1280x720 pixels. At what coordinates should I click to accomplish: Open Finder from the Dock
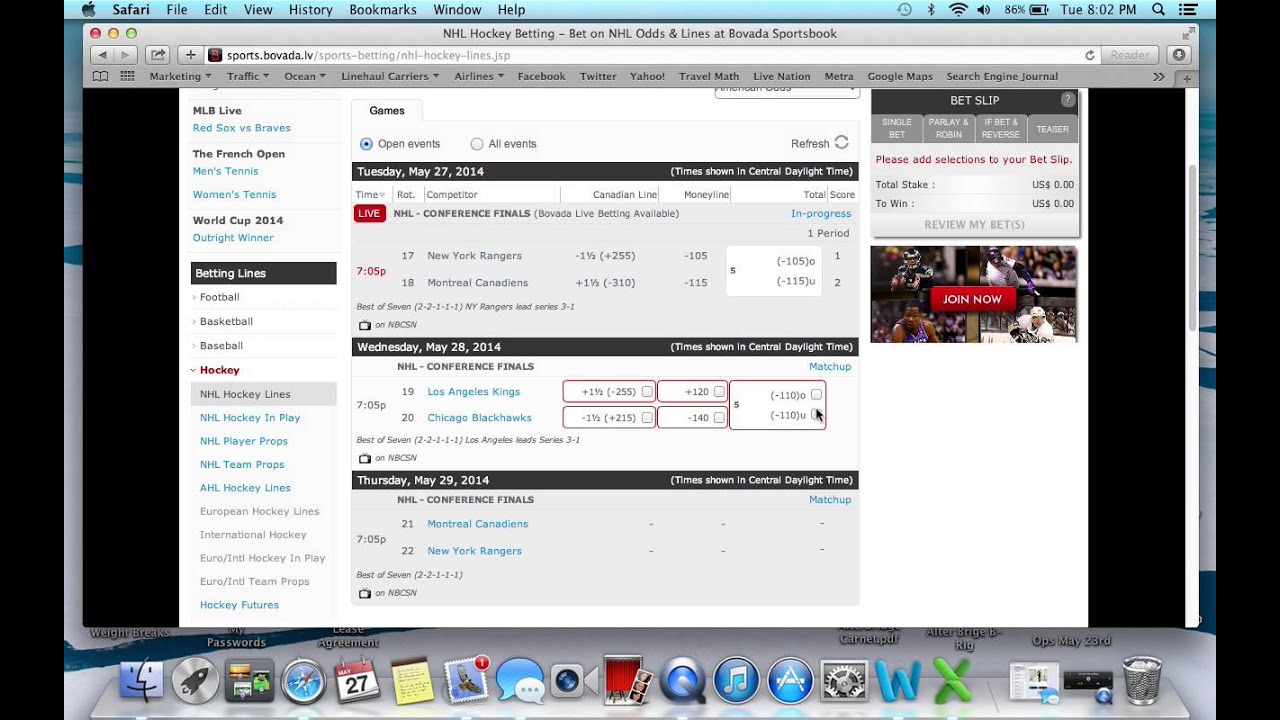tap(141, 682)
